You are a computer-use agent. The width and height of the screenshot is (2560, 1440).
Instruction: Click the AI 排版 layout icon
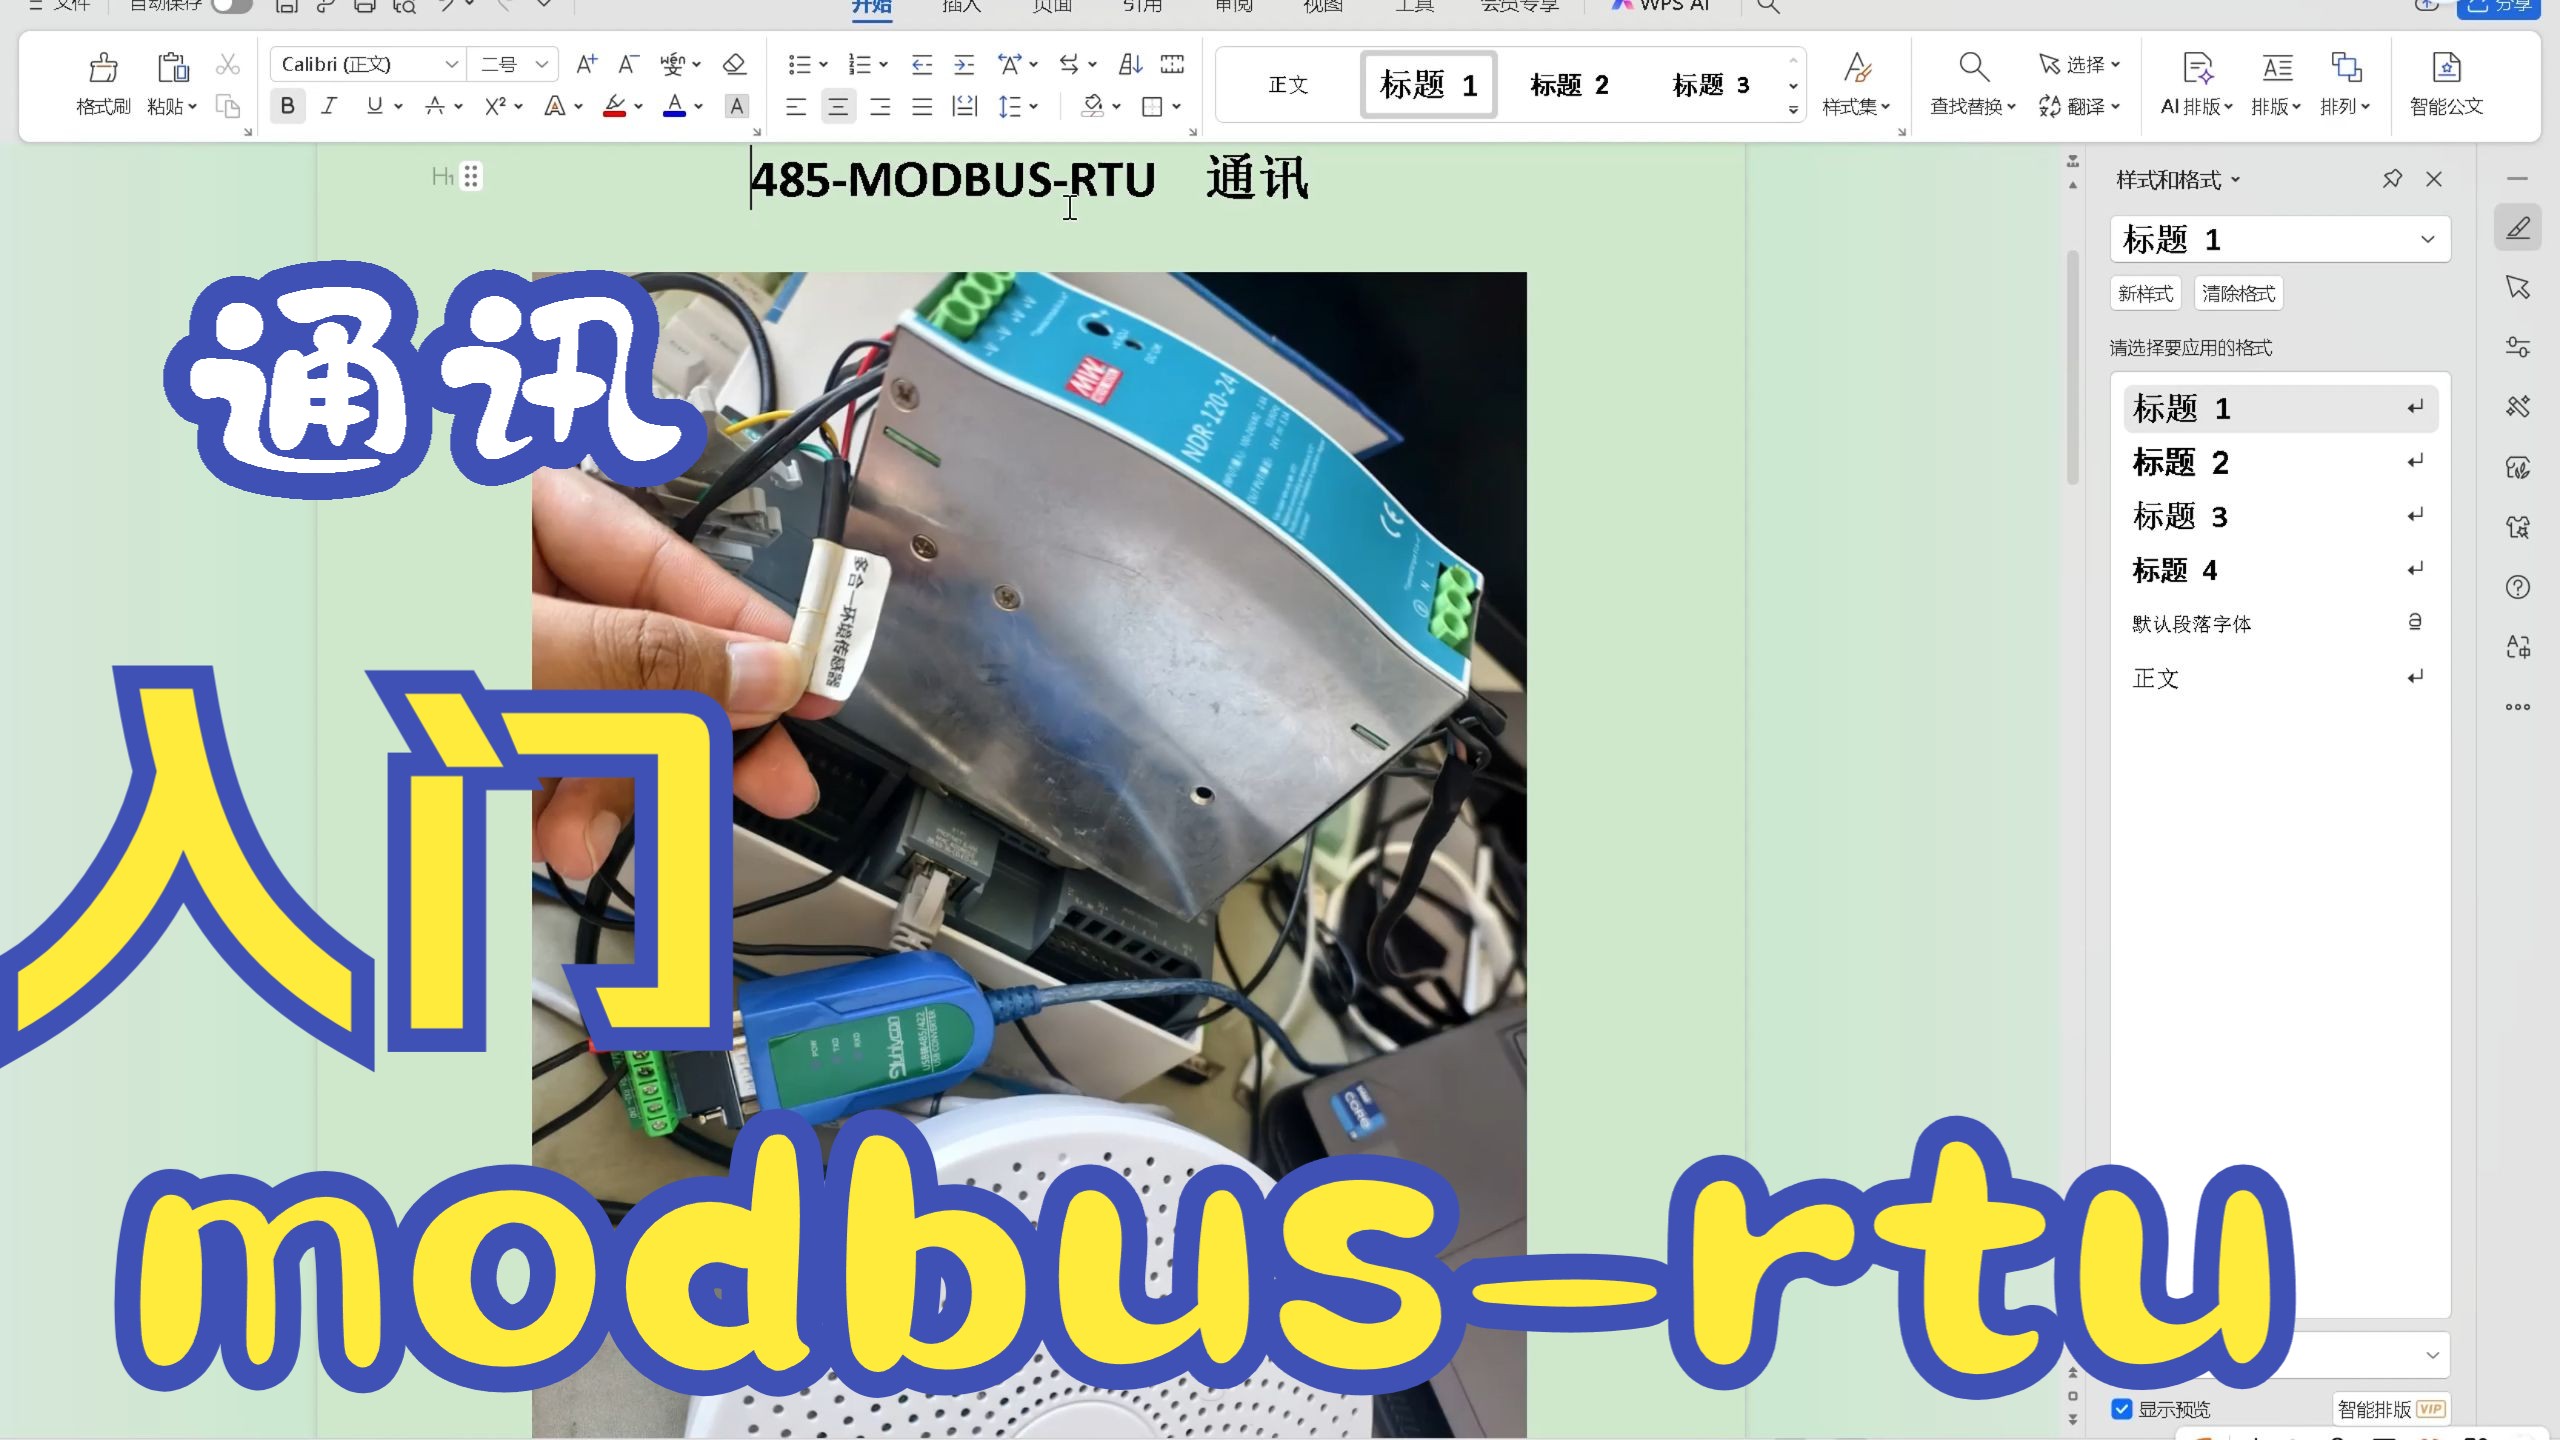tap(2197, 68)
